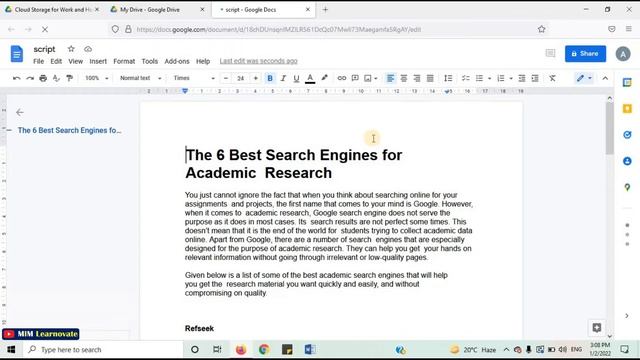
Task: Open the Times font dropdown
Action: pos(194,78)
